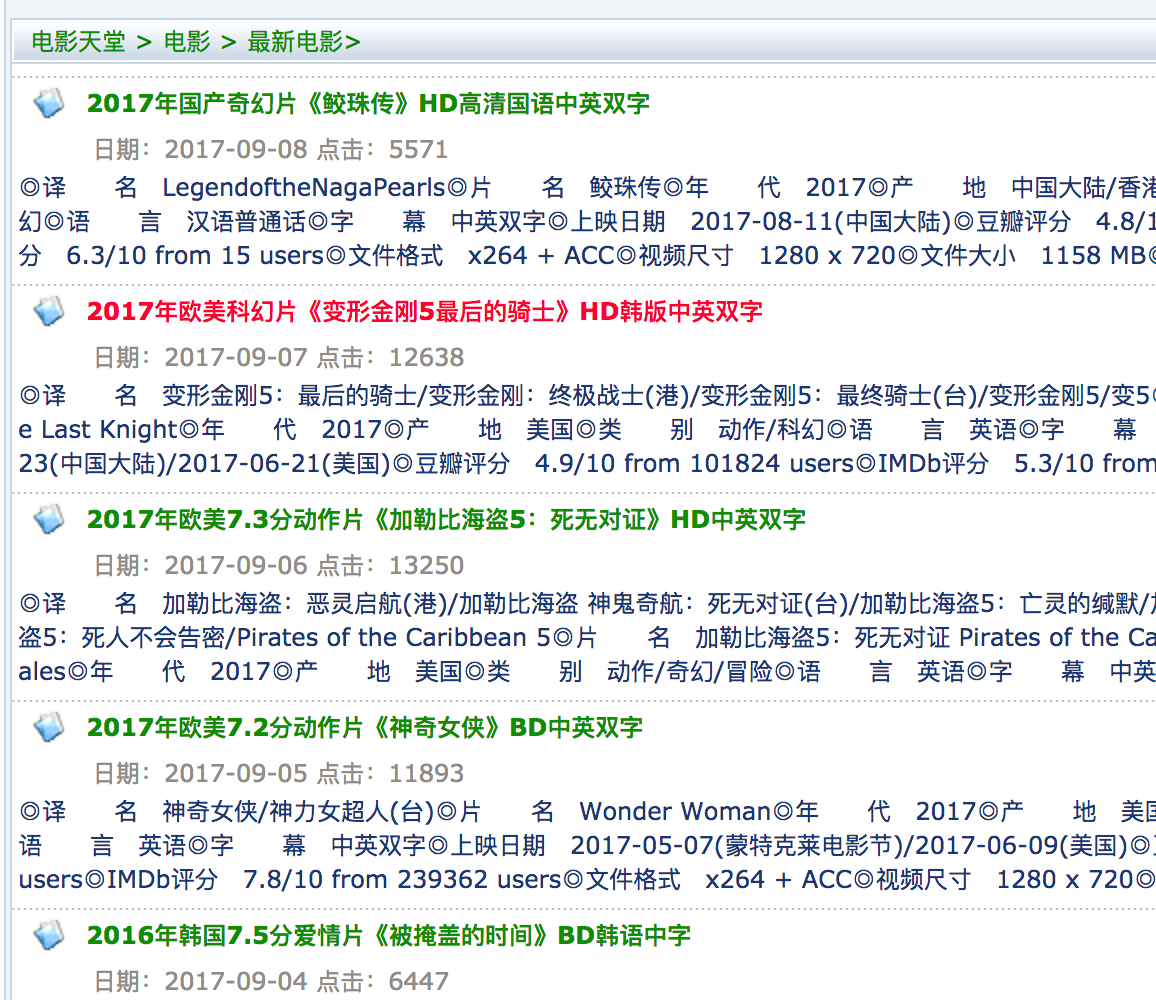Click the 2017-09-05 date line with 11893 hits
The image size is (1156, 1000).
point(278,773)
